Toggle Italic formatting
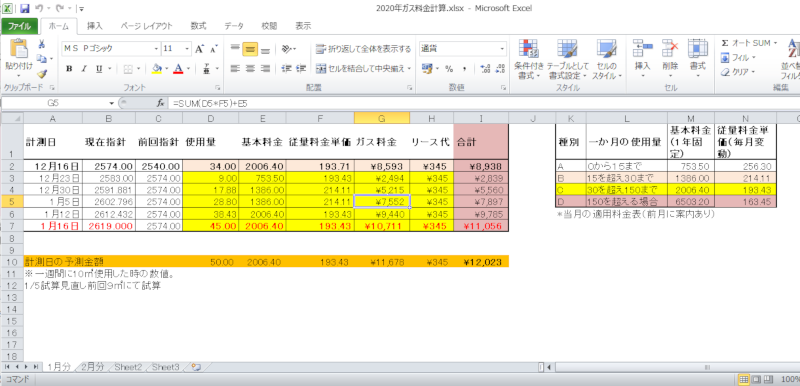The image size is (800, 386). (x=84, y=69)
